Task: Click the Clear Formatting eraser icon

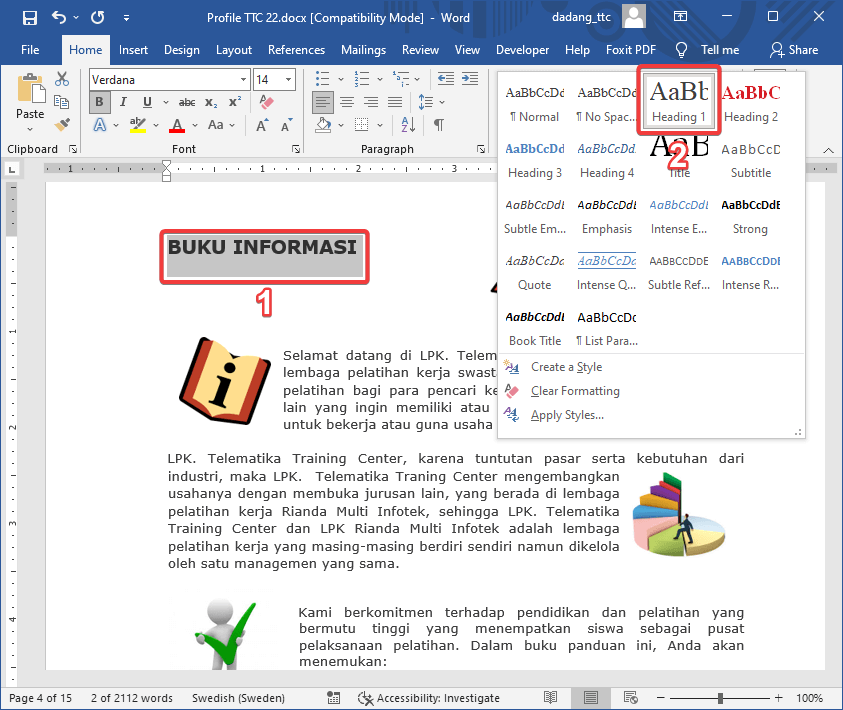Action: [x=268, y=101]
